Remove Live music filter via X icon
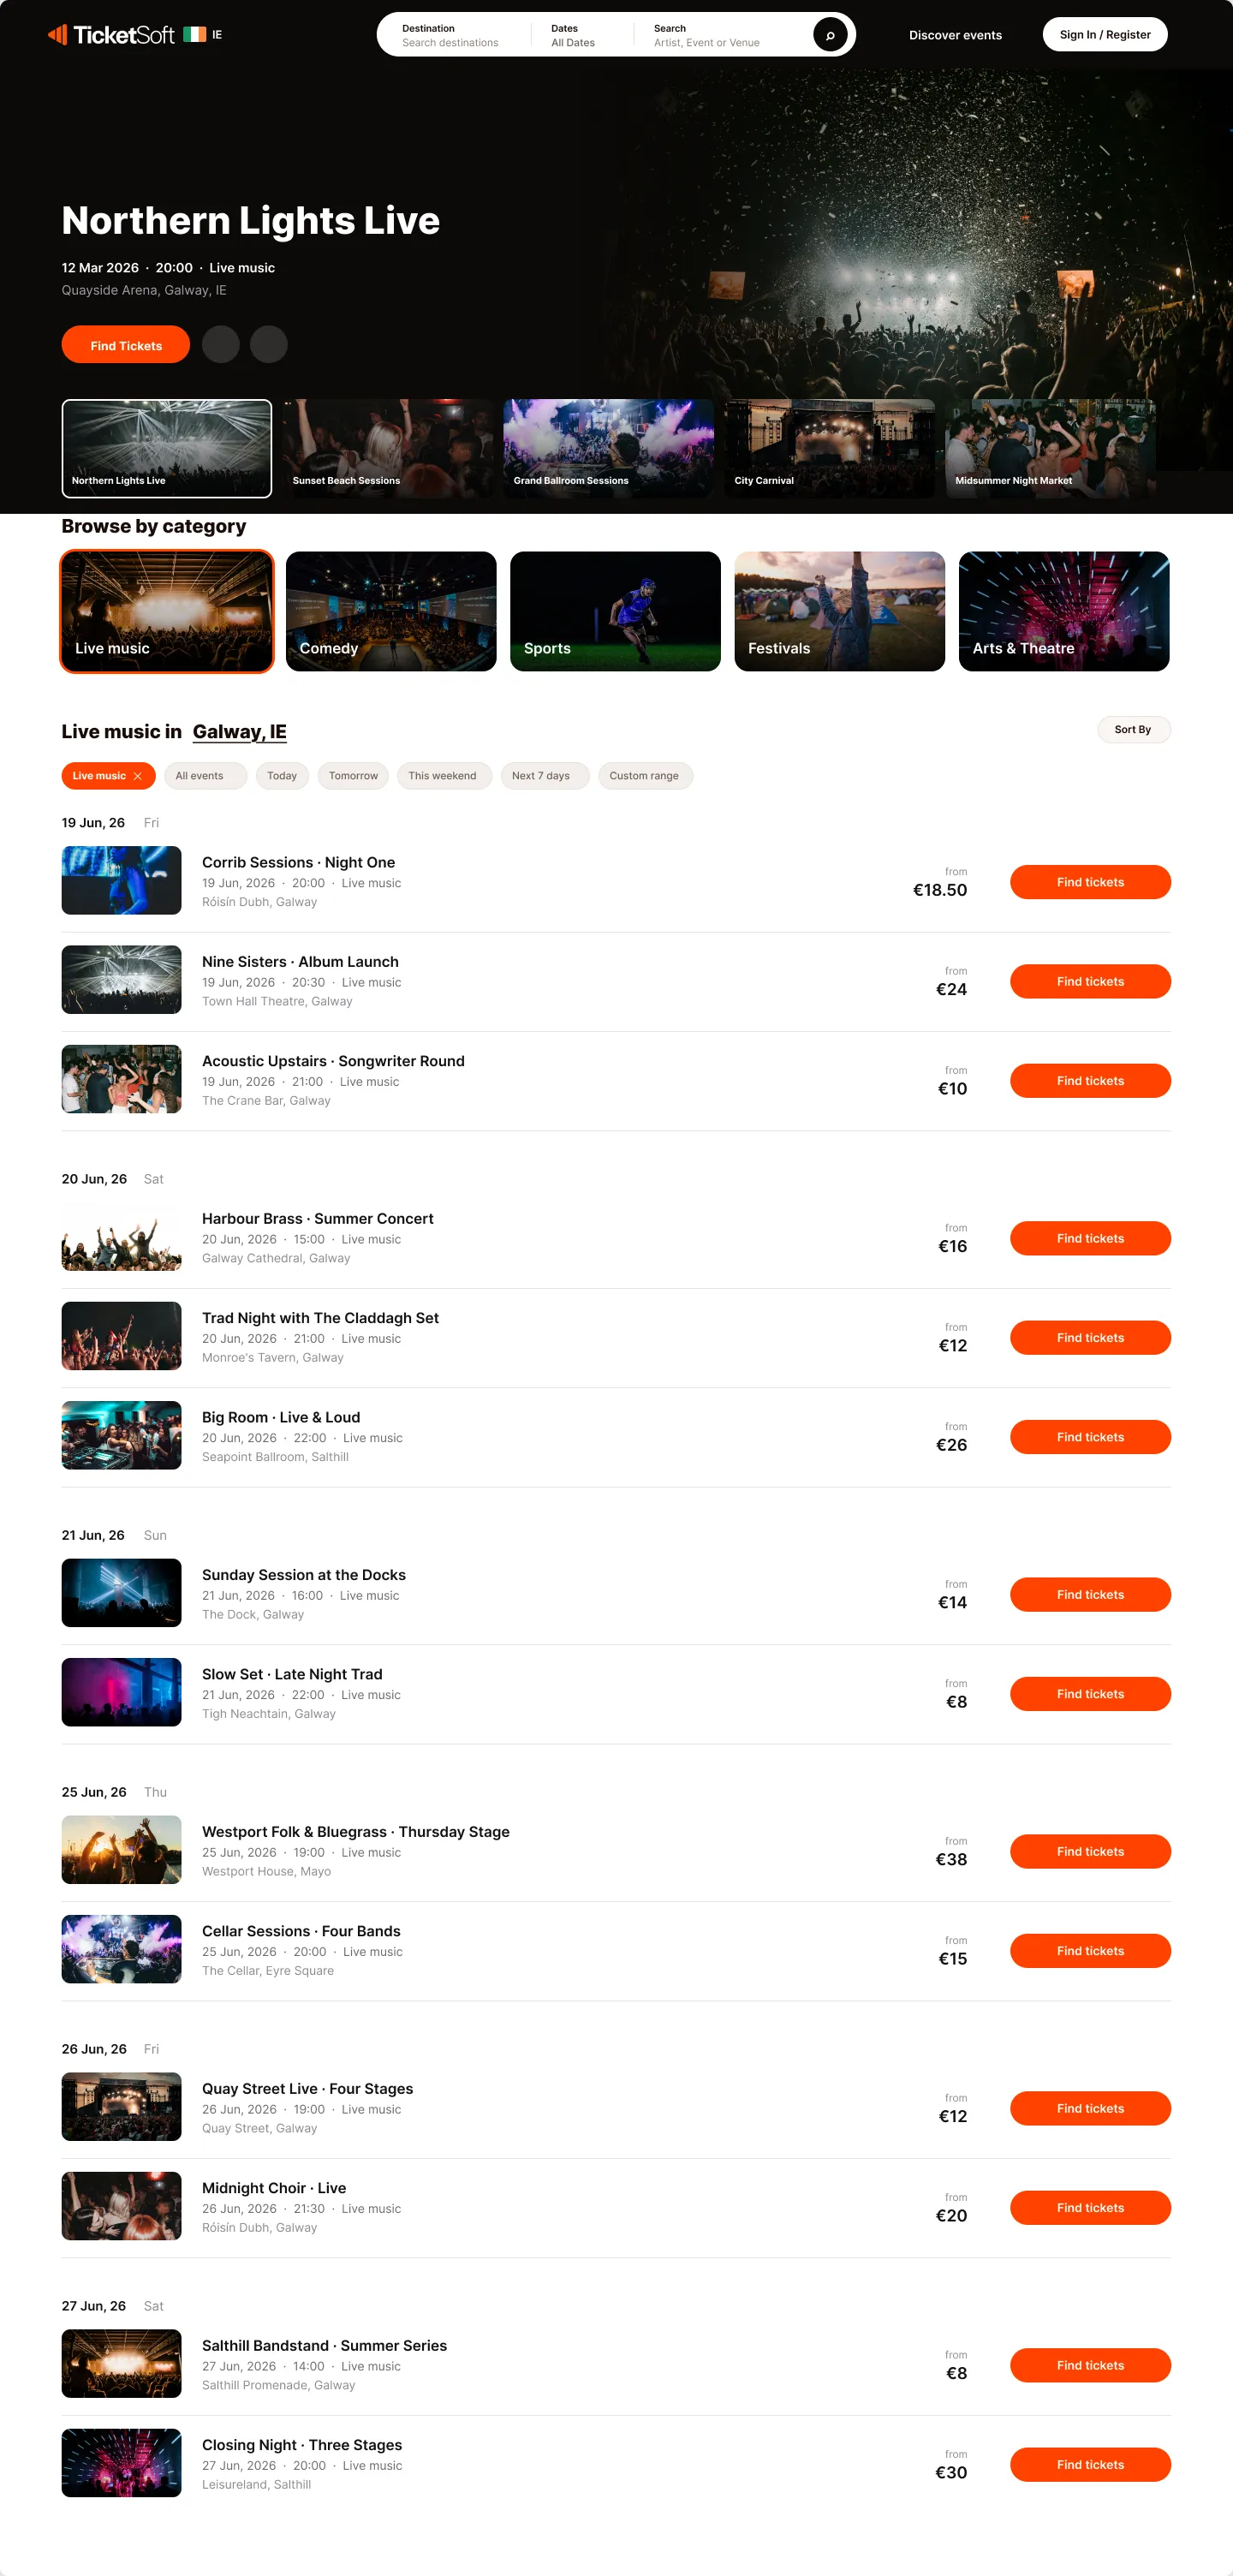This screenshot has width=1233, height=2576. tap(137, 776)
